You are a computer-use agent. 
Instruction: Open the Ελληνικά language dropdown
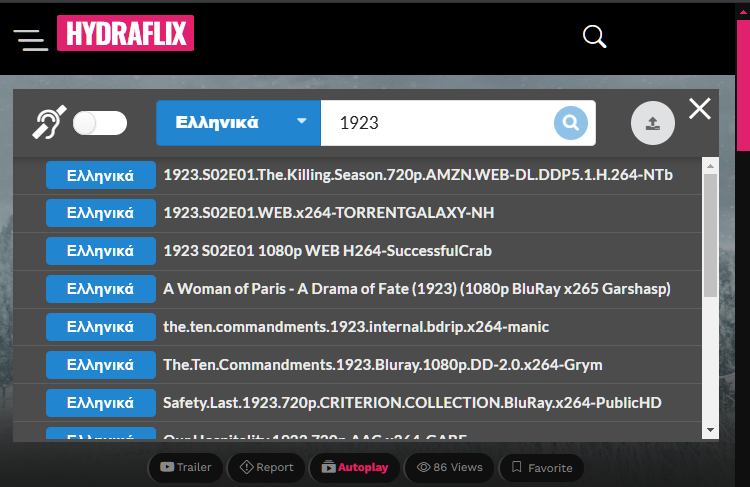point(238,123)
